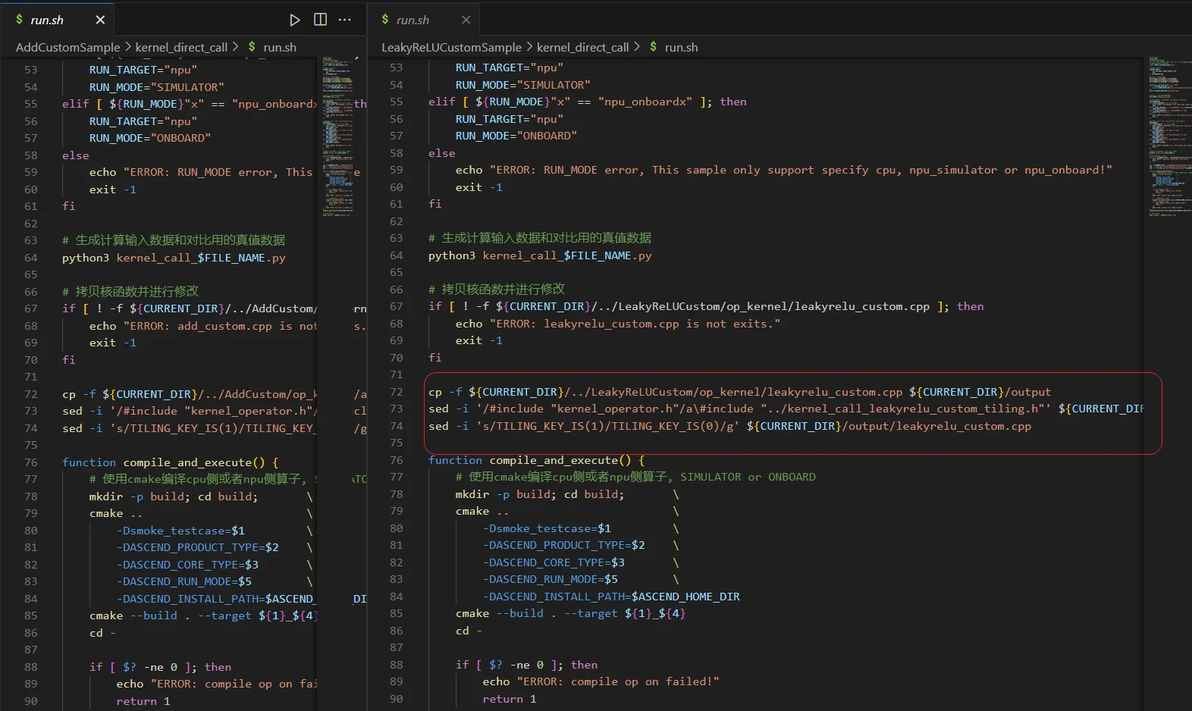1192x711 pixels.
Task: Click '-DASCEND_CORE_TYPE=$3' in right editor
Action: pos(553,562)
